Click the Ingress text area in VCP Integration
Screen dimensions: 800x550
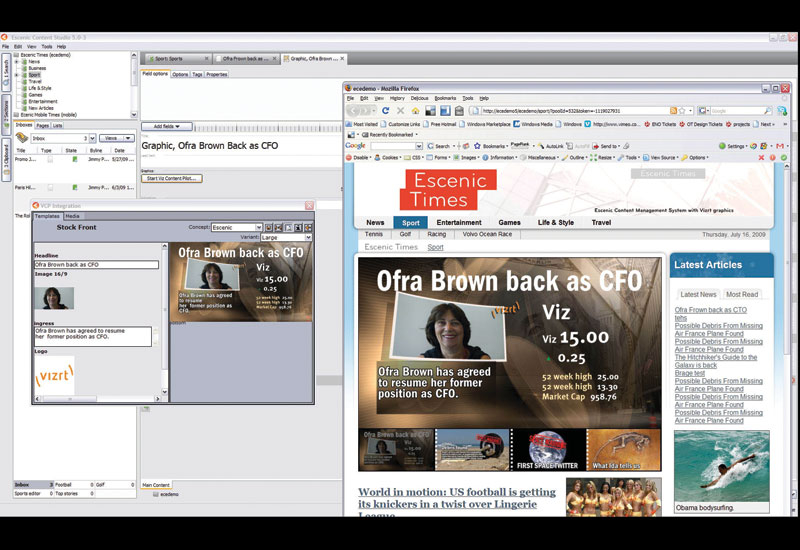point(93,336)
